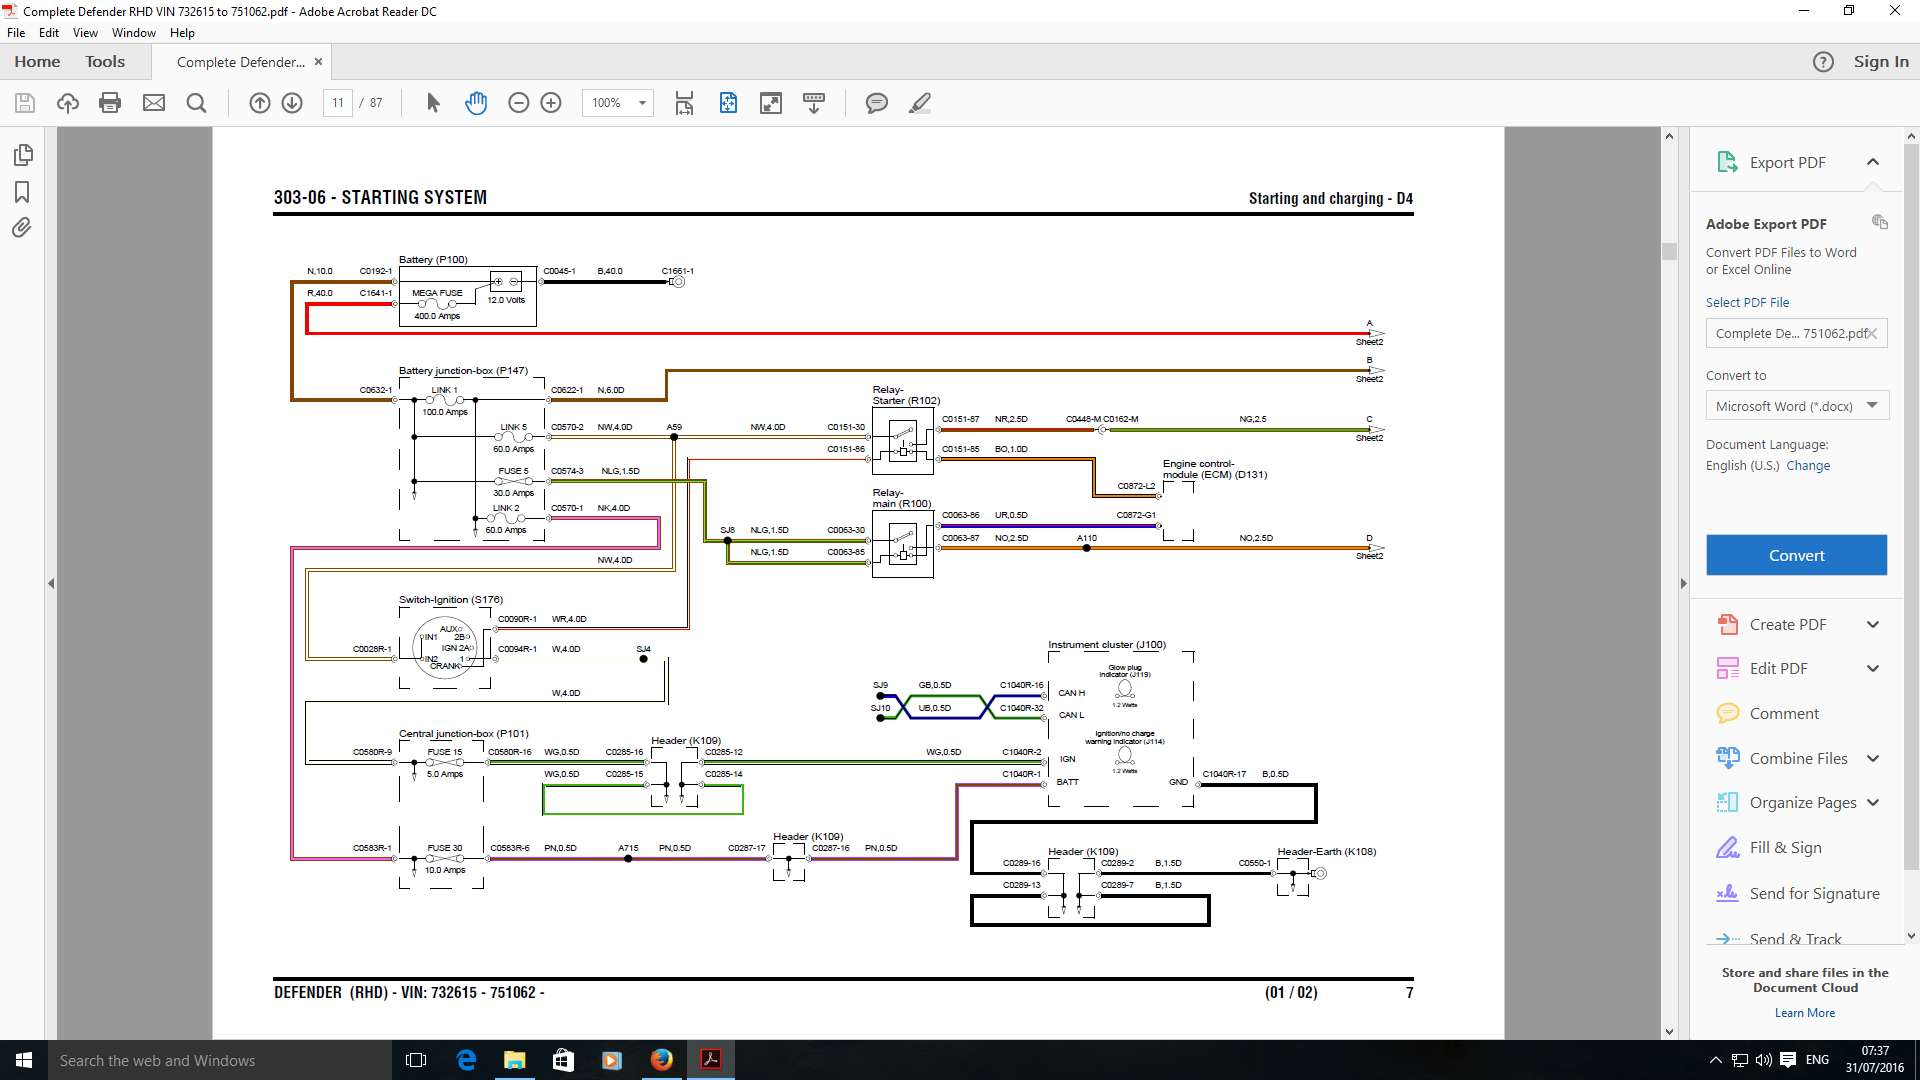
Task: Open Task View on taskbar
Action: (x=416, y=1060)
